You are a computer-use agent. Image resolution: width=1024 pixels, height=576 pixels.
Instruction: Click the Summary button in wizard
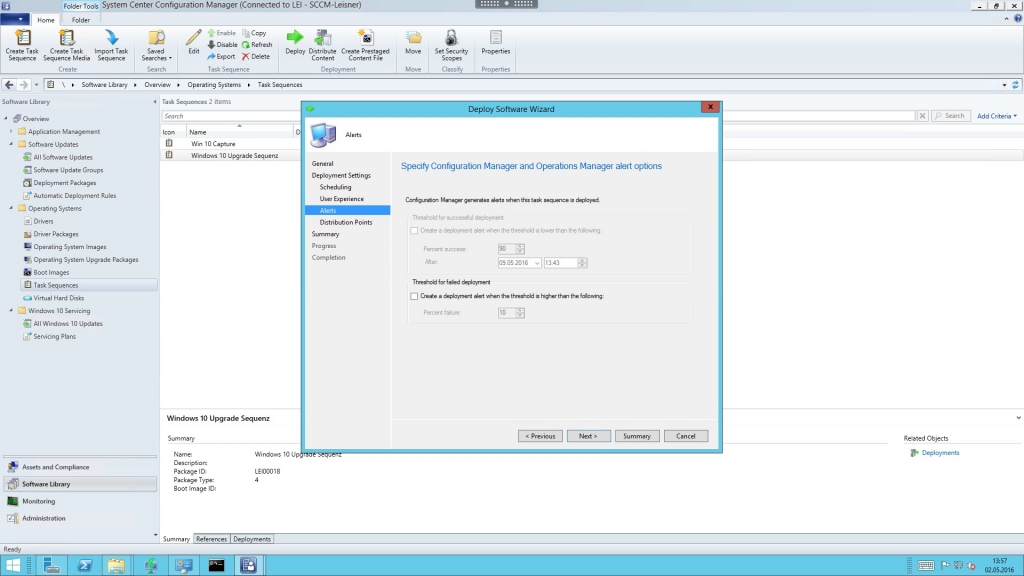point(637,436)
